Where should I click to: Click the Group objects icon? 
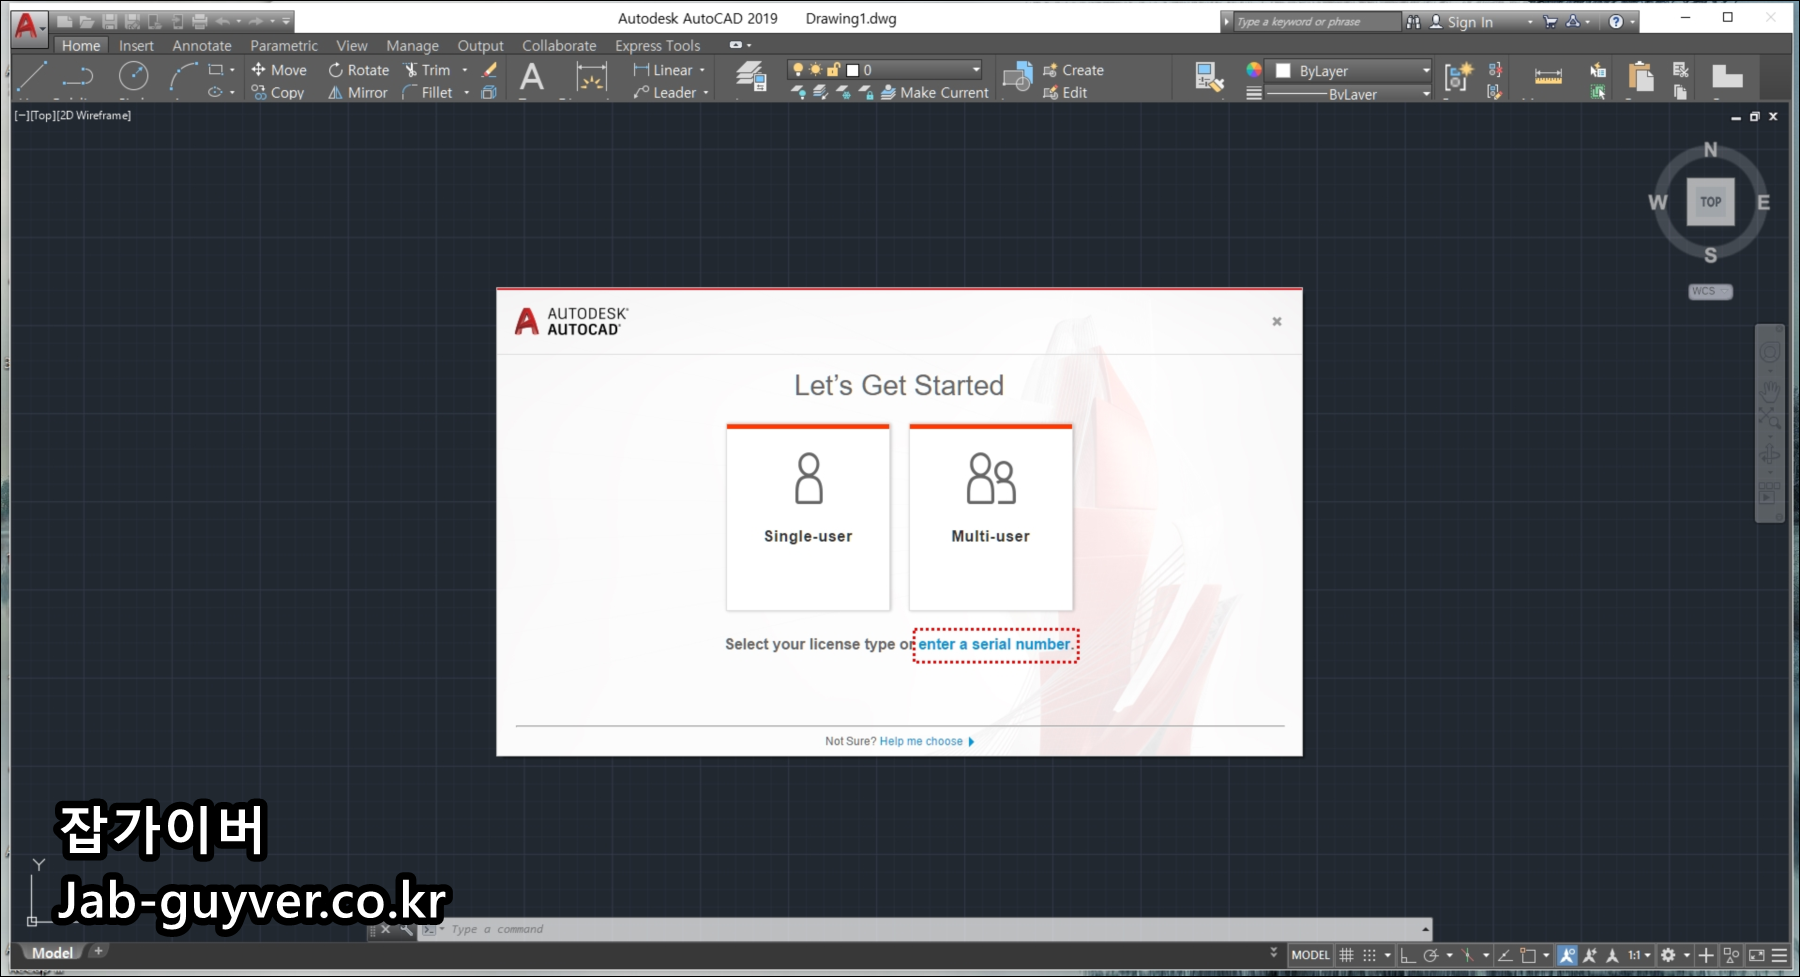point(1458,76)
